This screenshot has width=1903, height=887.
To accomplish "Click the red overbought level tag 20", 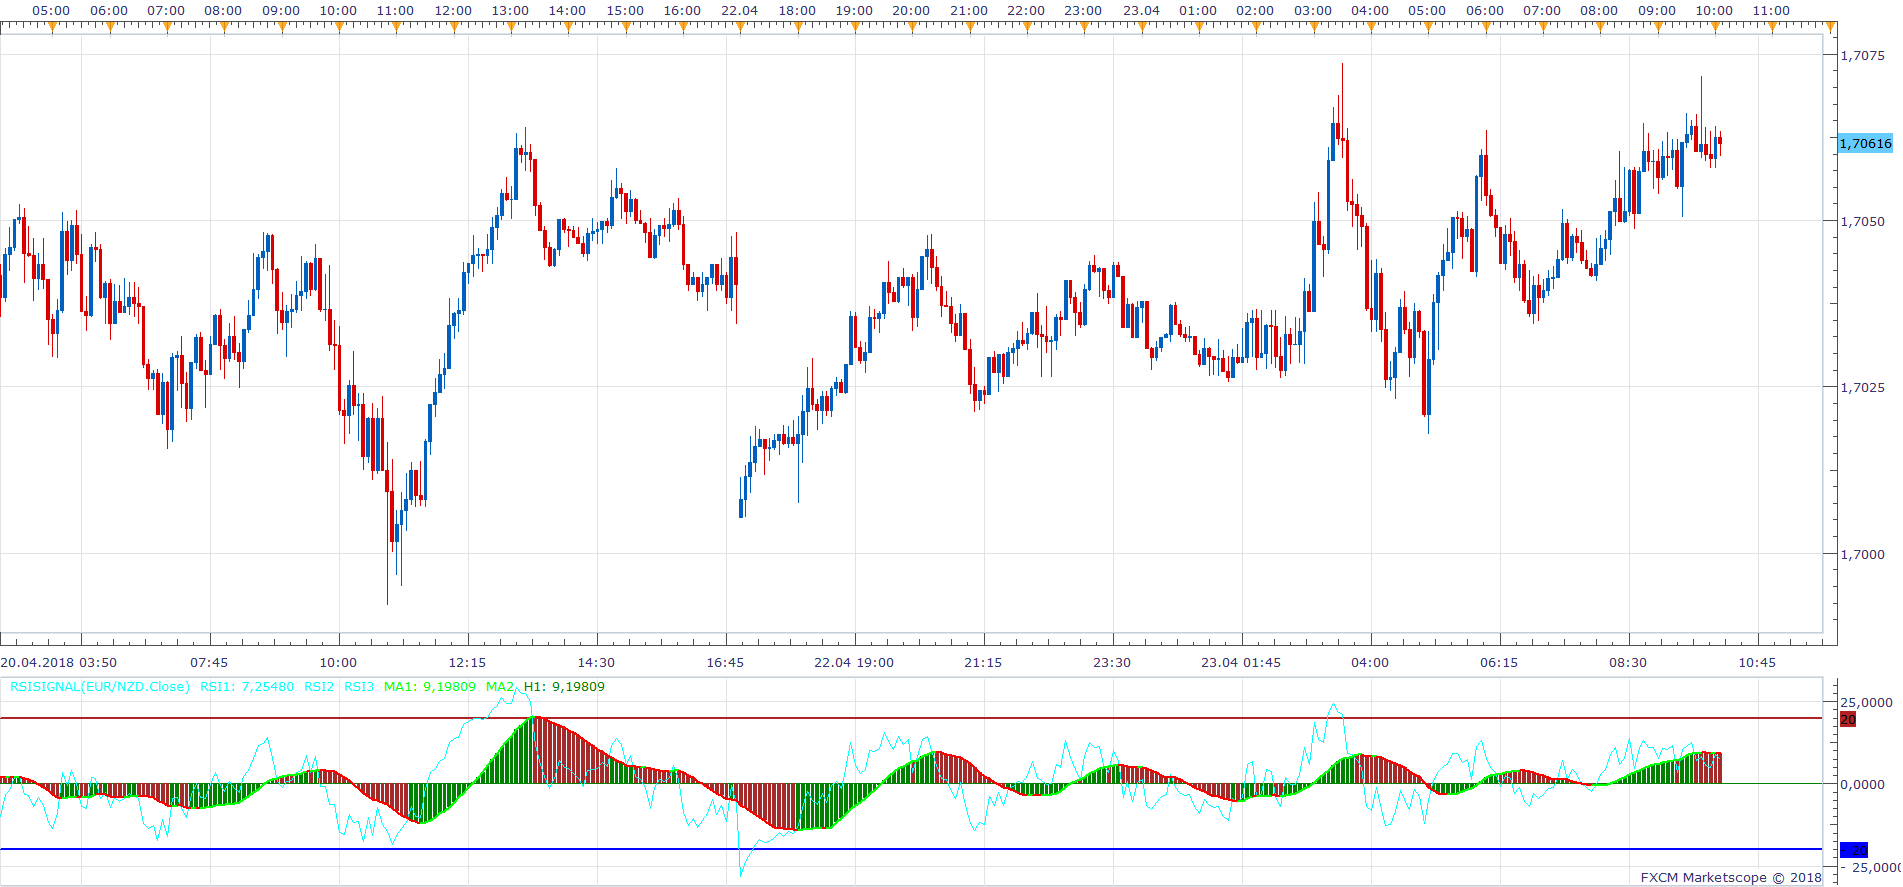I will pos(1848,719).
